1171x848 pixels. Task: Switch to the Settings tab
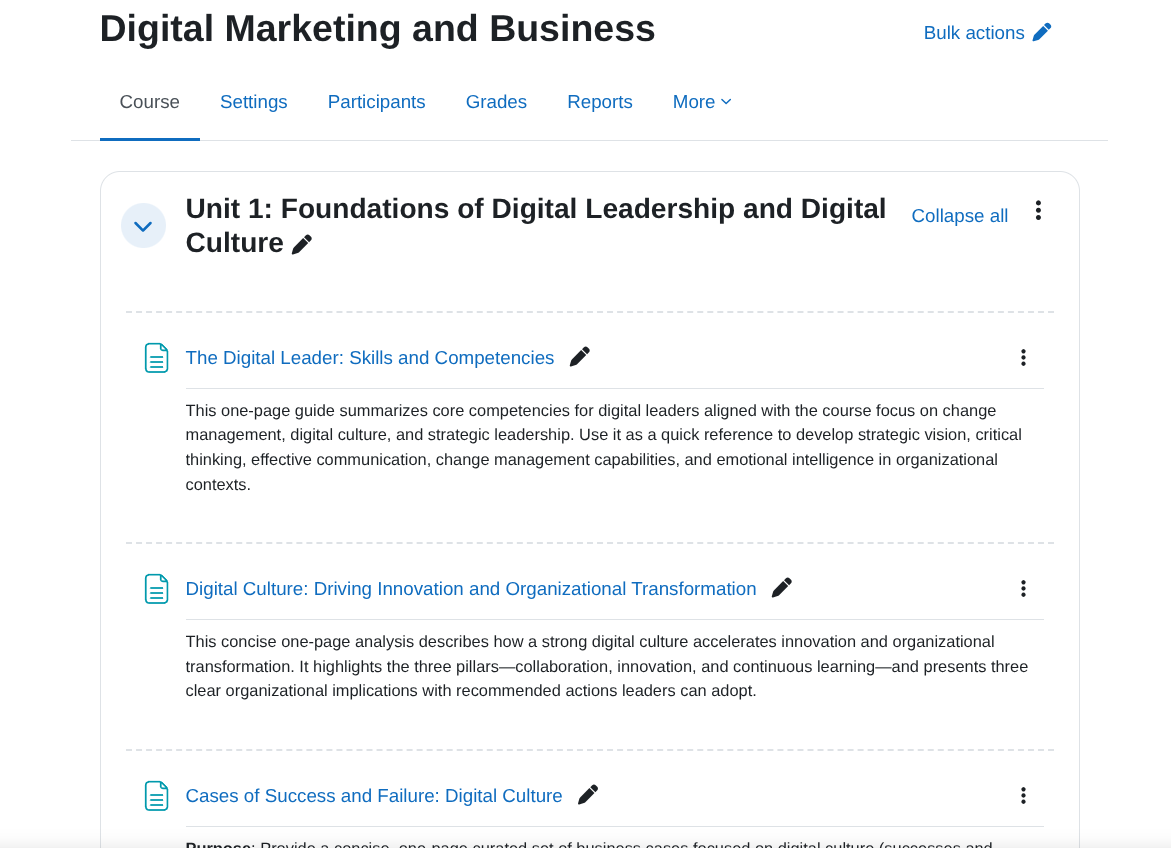pyautogui.click(x=253, y=101)
